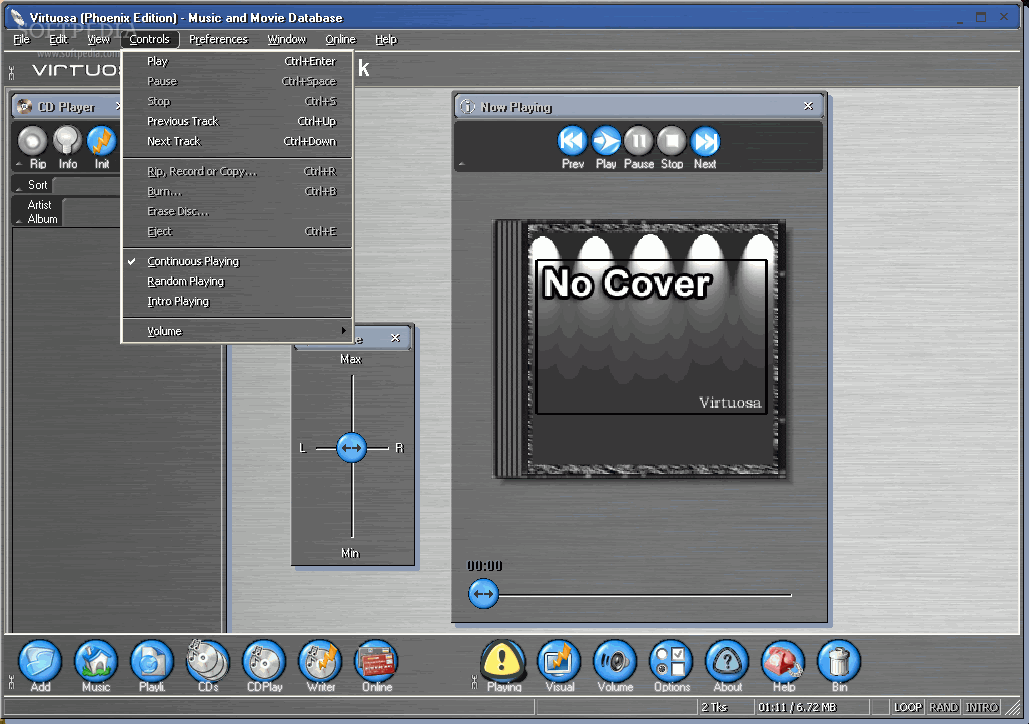This screenshot has height=724, width=1029.
Task: Close the Now Playing panel
Action: [x=808, y=106]
